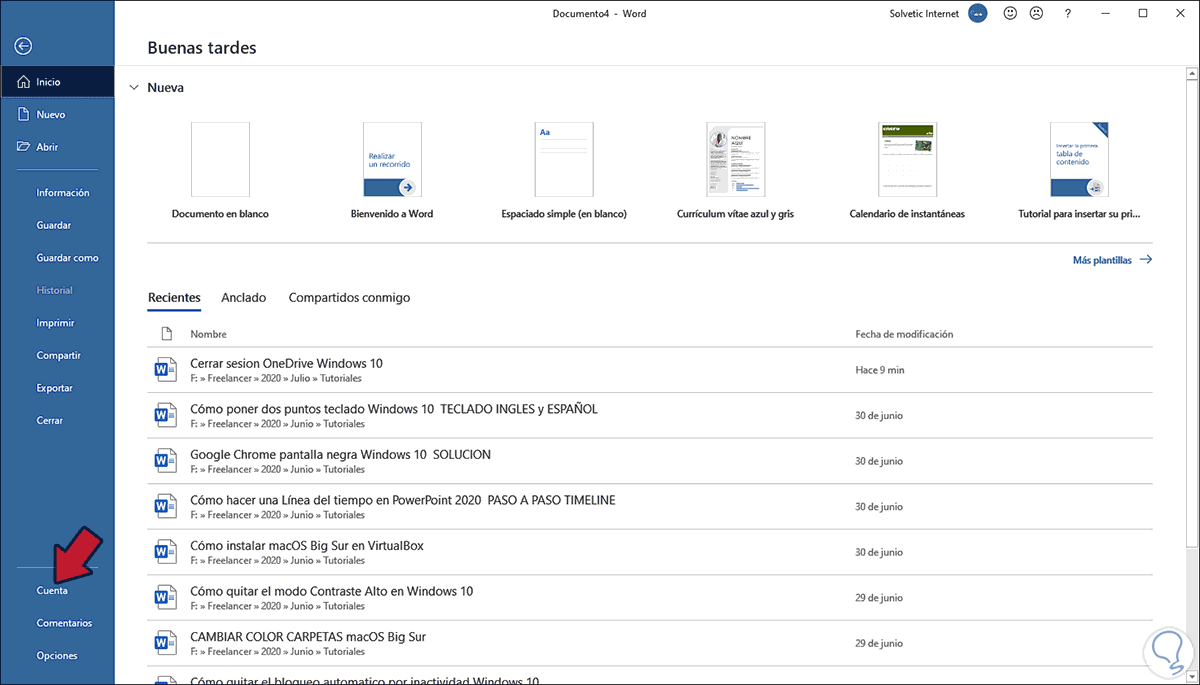Viewport: 1200px width, 685px height.
Task: Open Tutorial para insertar tabla de contenido template
Action: [1079, 169]
